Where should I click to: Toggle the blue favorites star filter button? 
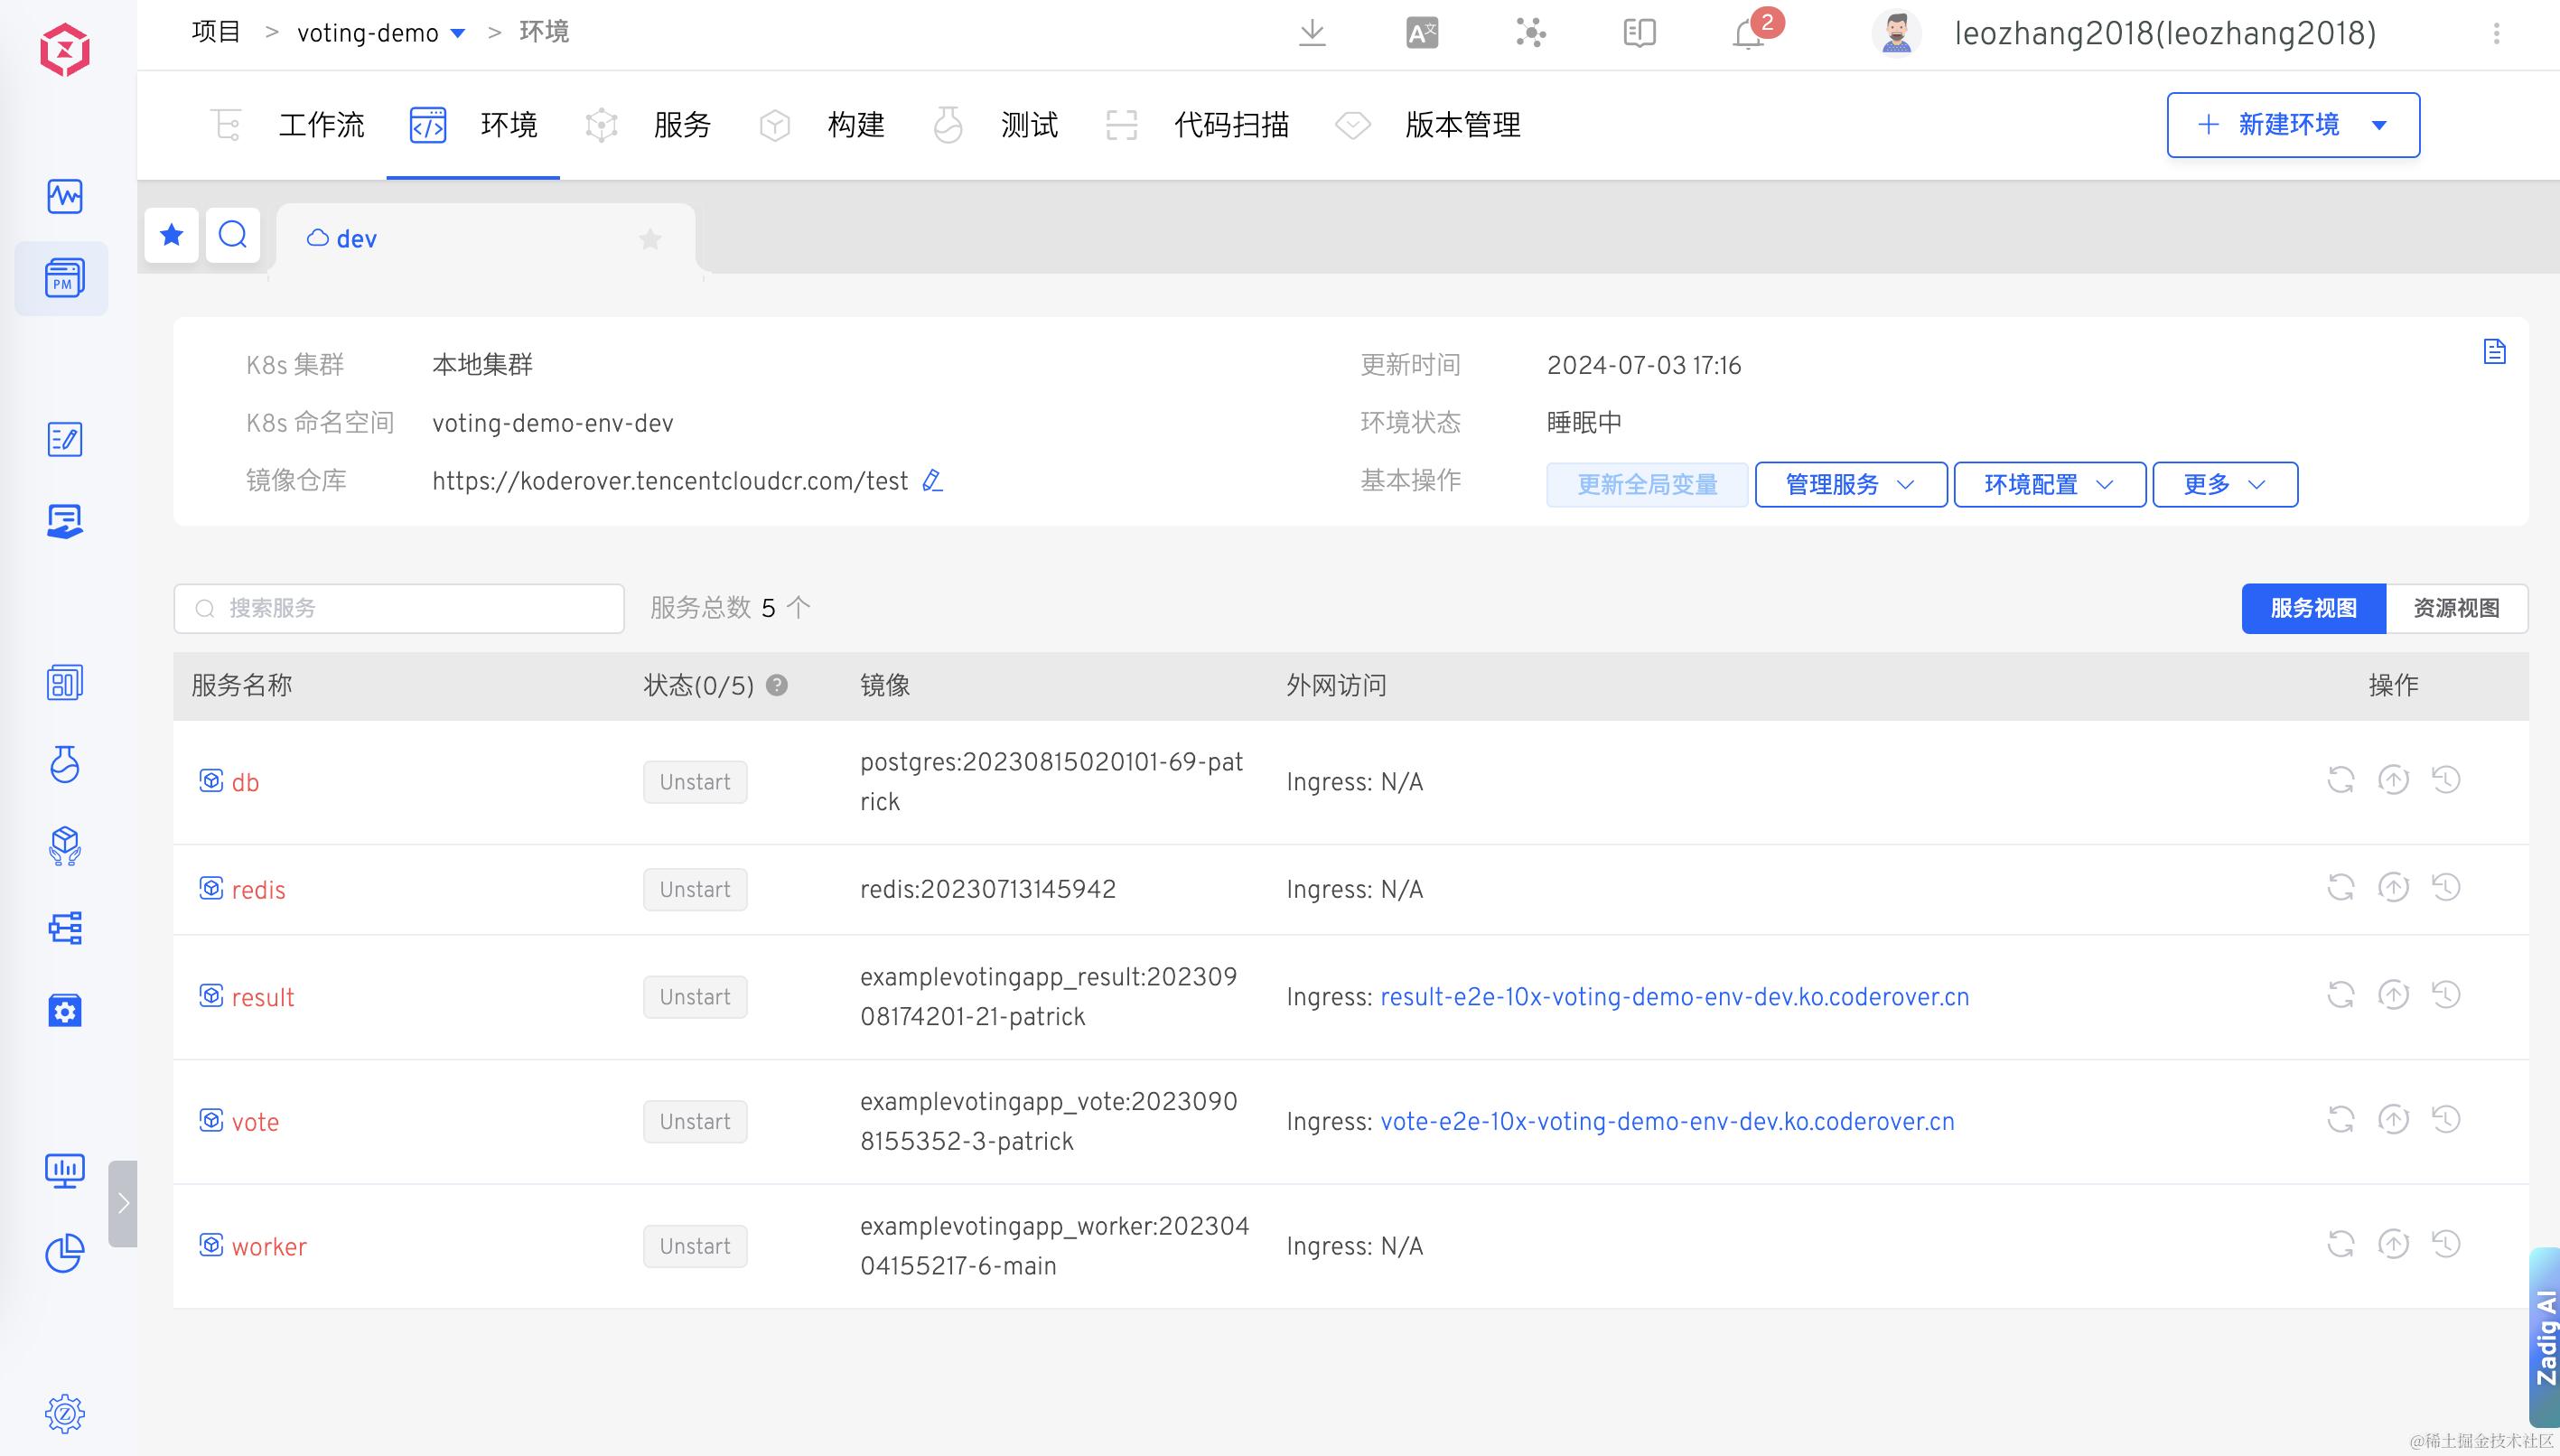pyautogui.click(x=172, y=236)
